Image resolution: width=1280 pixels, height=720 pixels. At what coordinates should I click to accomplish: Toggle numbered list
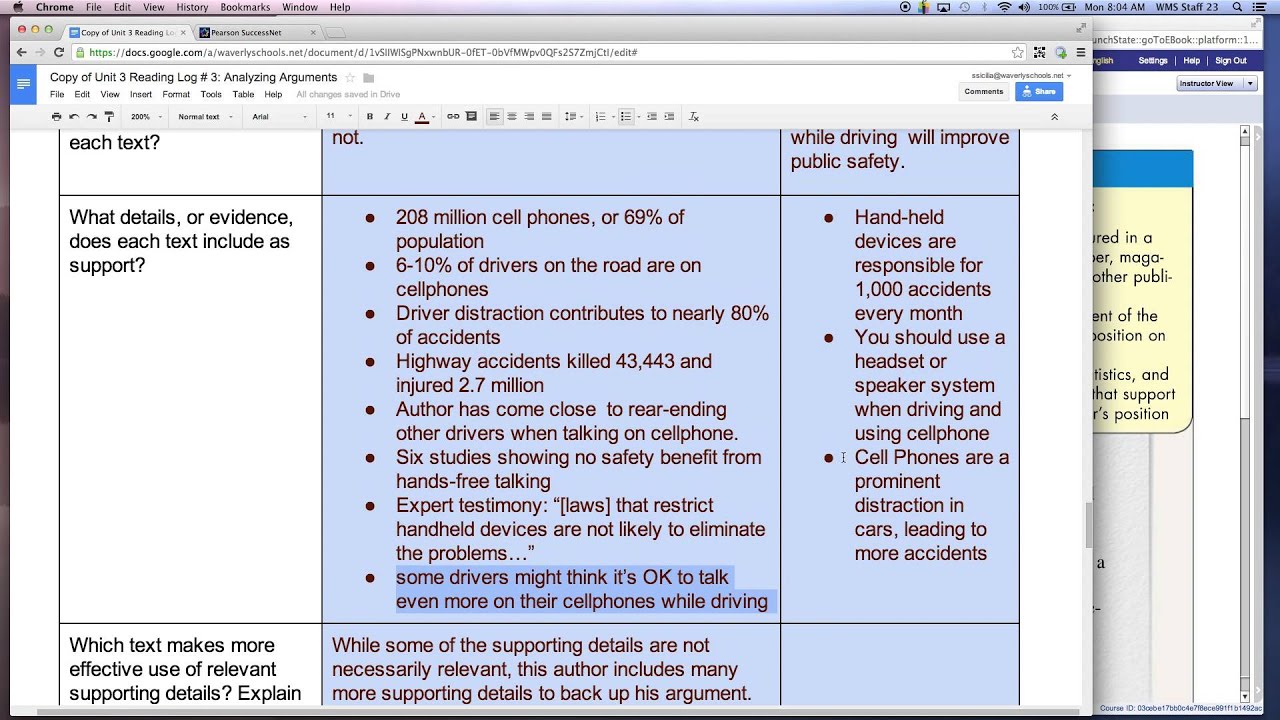[x=599, y=117]
